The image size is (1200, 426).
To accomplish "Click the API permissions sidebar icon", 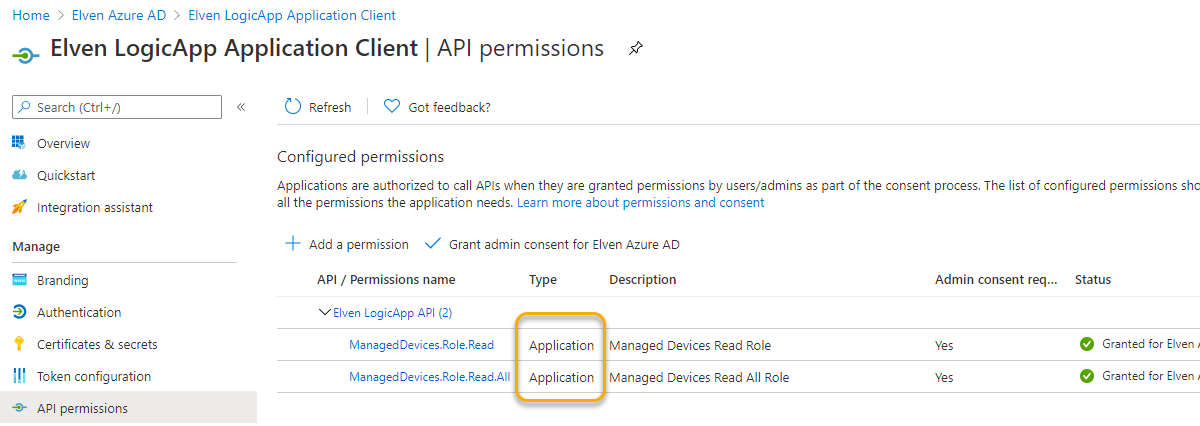I will [19, 408].
